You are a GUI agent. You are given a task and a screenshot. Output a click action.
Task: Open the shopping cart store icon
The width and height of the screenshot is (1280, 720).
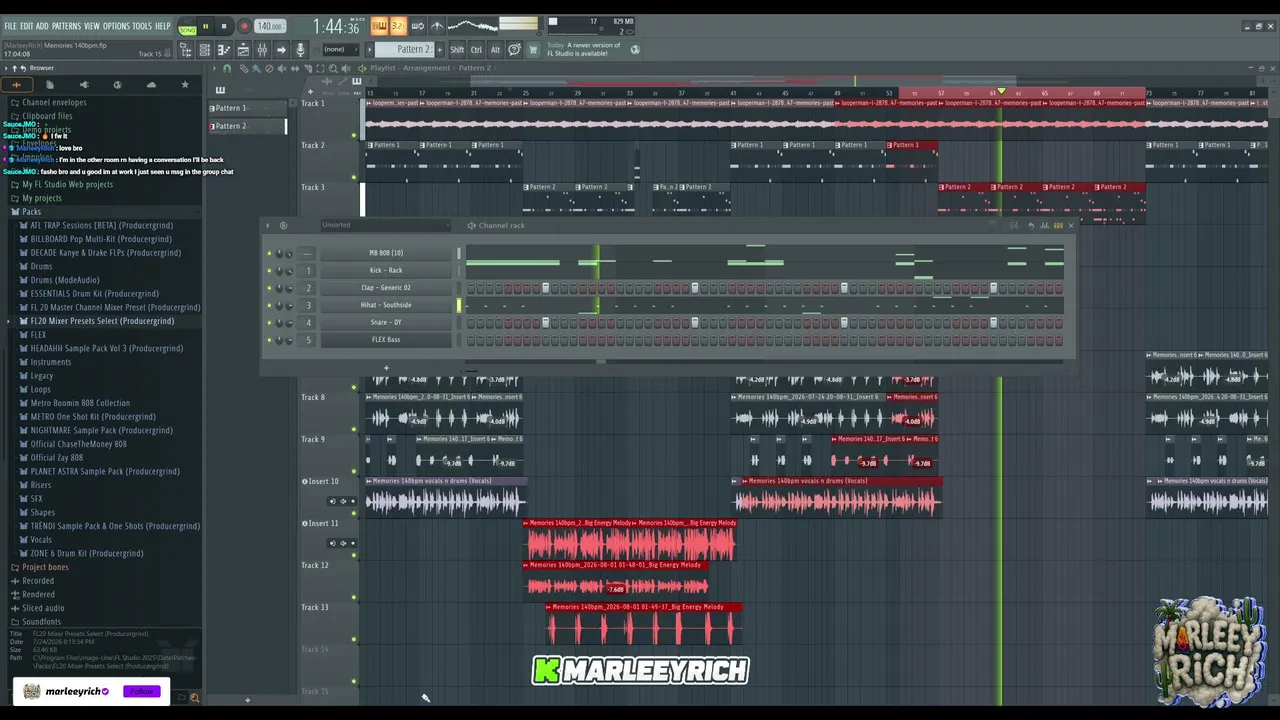(x=533, y=50)
